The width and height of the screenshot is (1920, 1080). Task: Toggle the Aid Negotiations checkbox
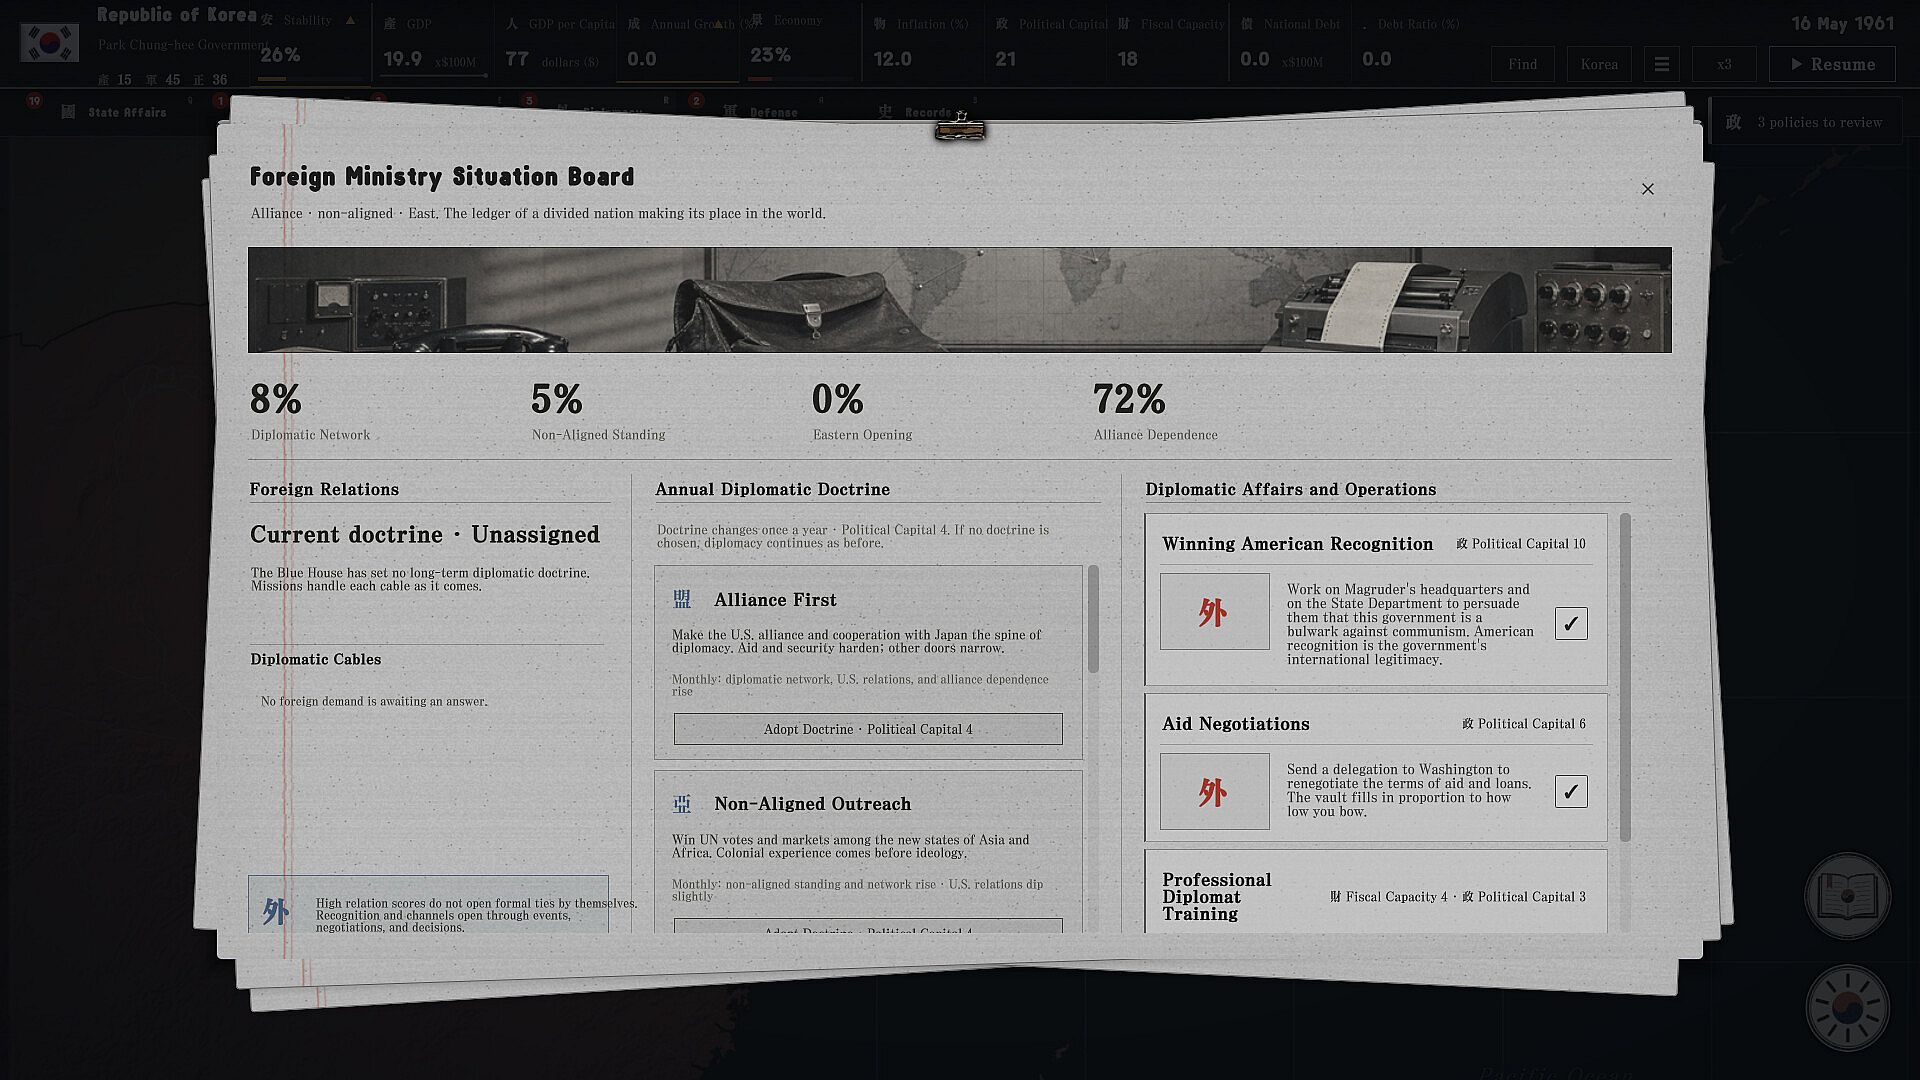[x=1571, y=791]
